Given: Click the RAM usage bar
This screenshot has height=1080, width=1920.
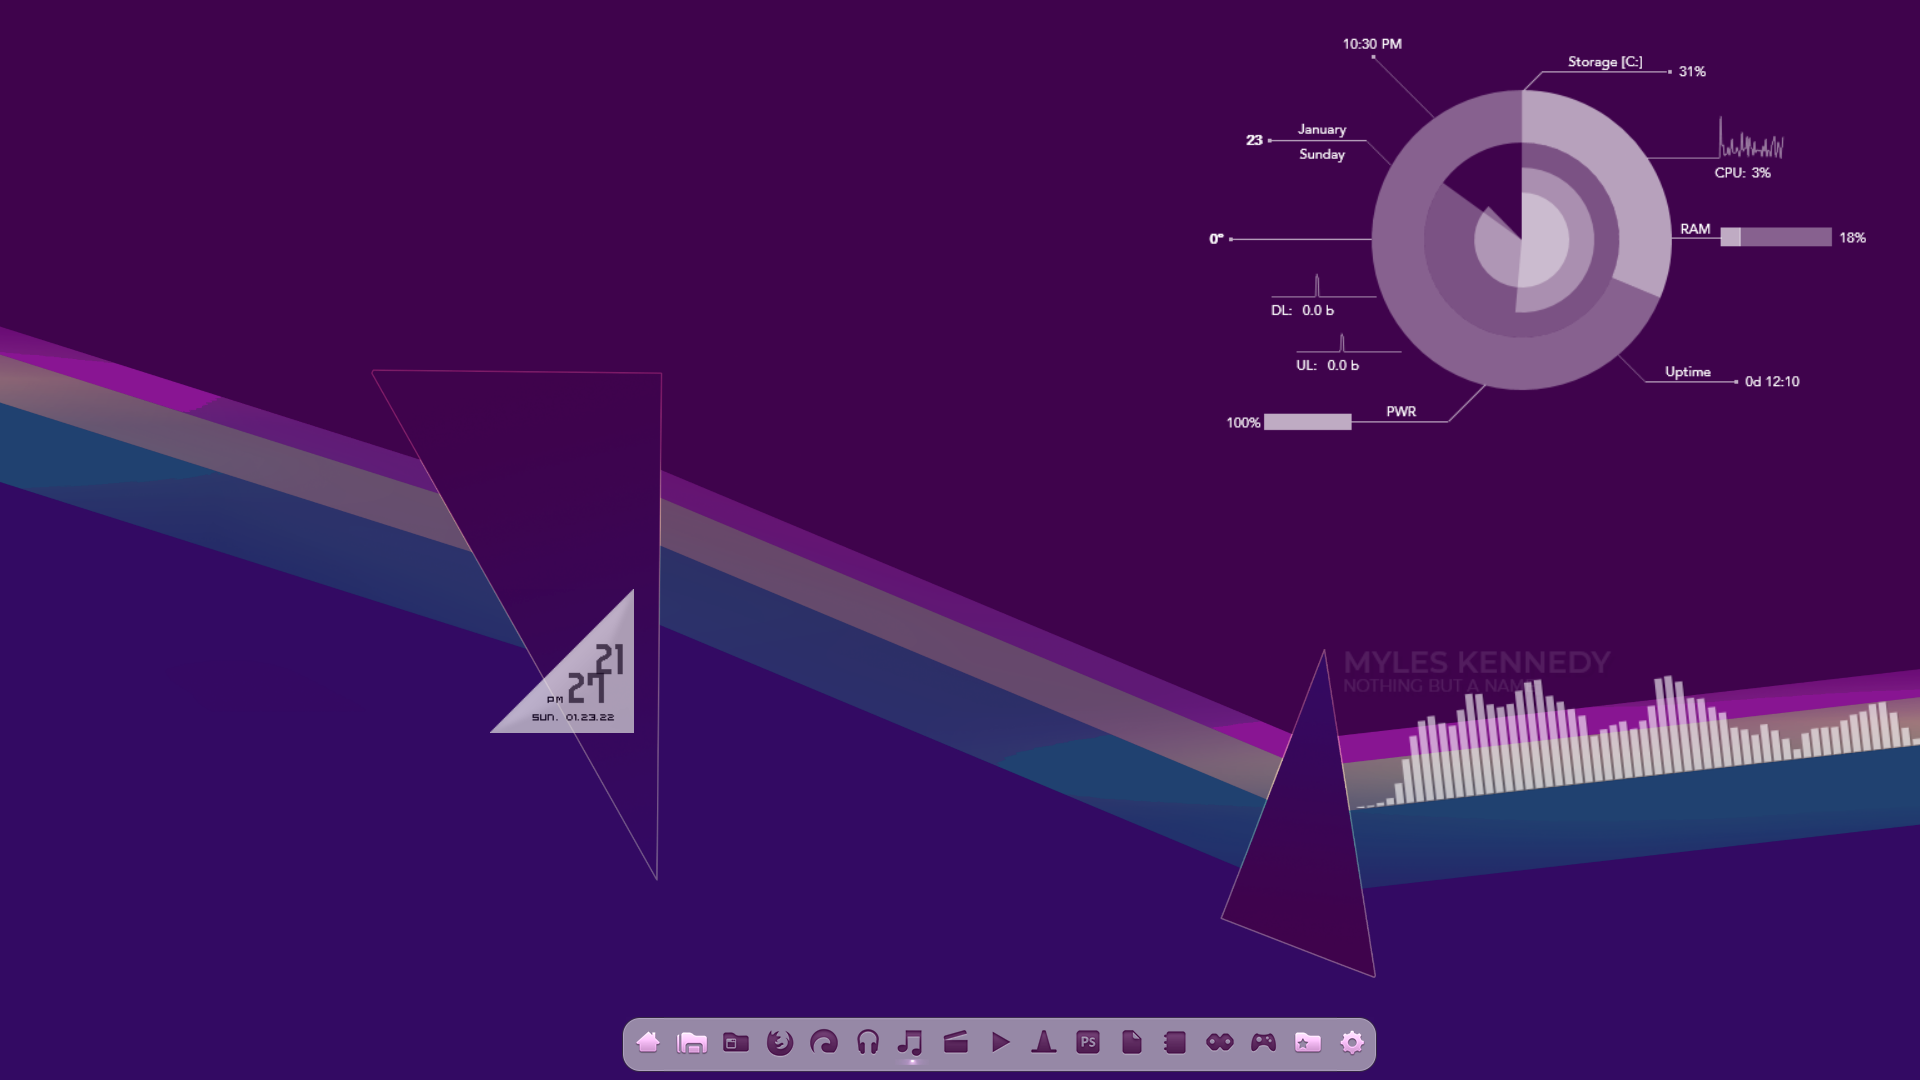Looking at the screenshot, I should tap(1775, 238).
